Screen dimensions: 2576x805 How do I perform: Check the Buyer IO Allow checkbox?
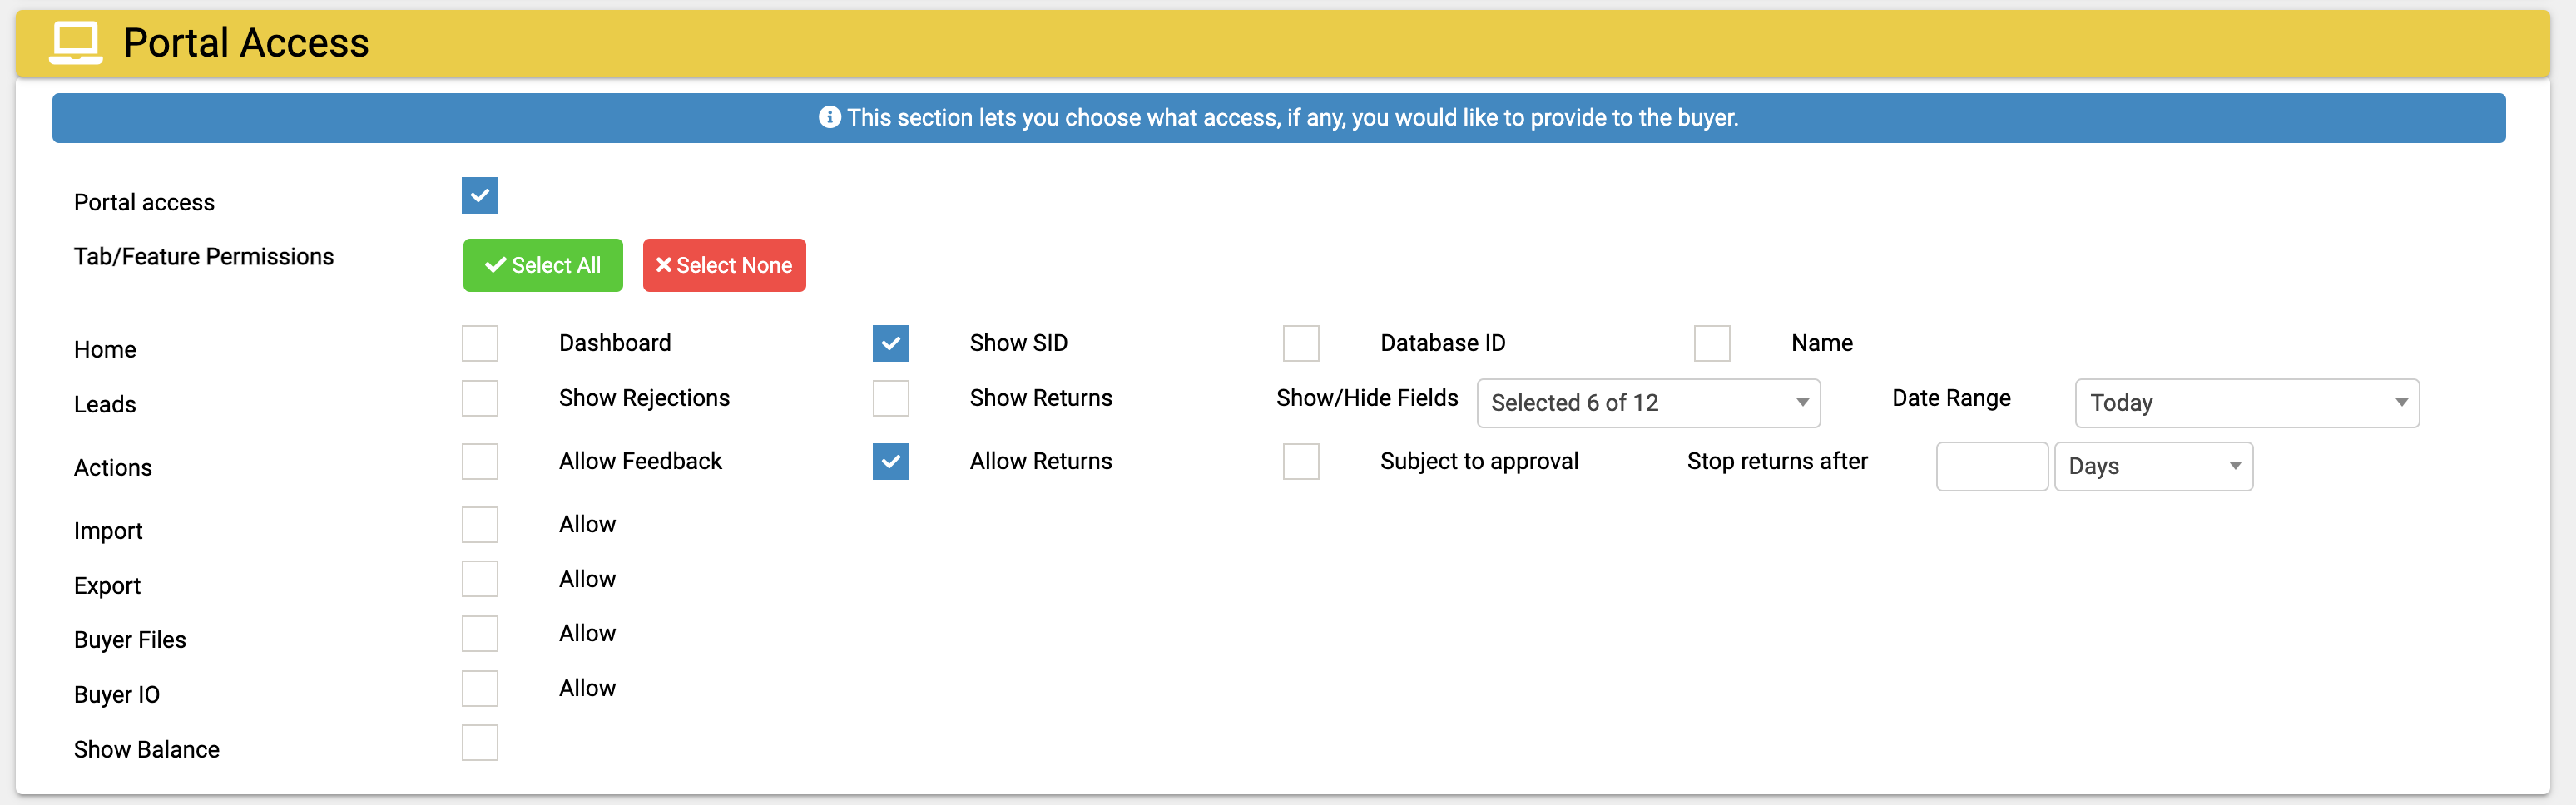click(x=480, y=689)
